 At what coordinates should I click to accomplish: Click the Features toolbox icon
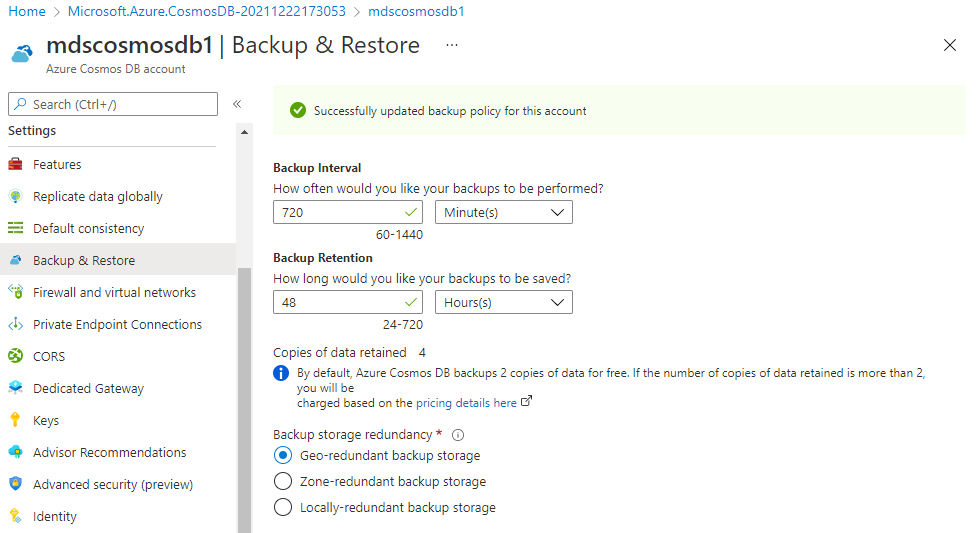pyautogui.click(x=16, y=165)
